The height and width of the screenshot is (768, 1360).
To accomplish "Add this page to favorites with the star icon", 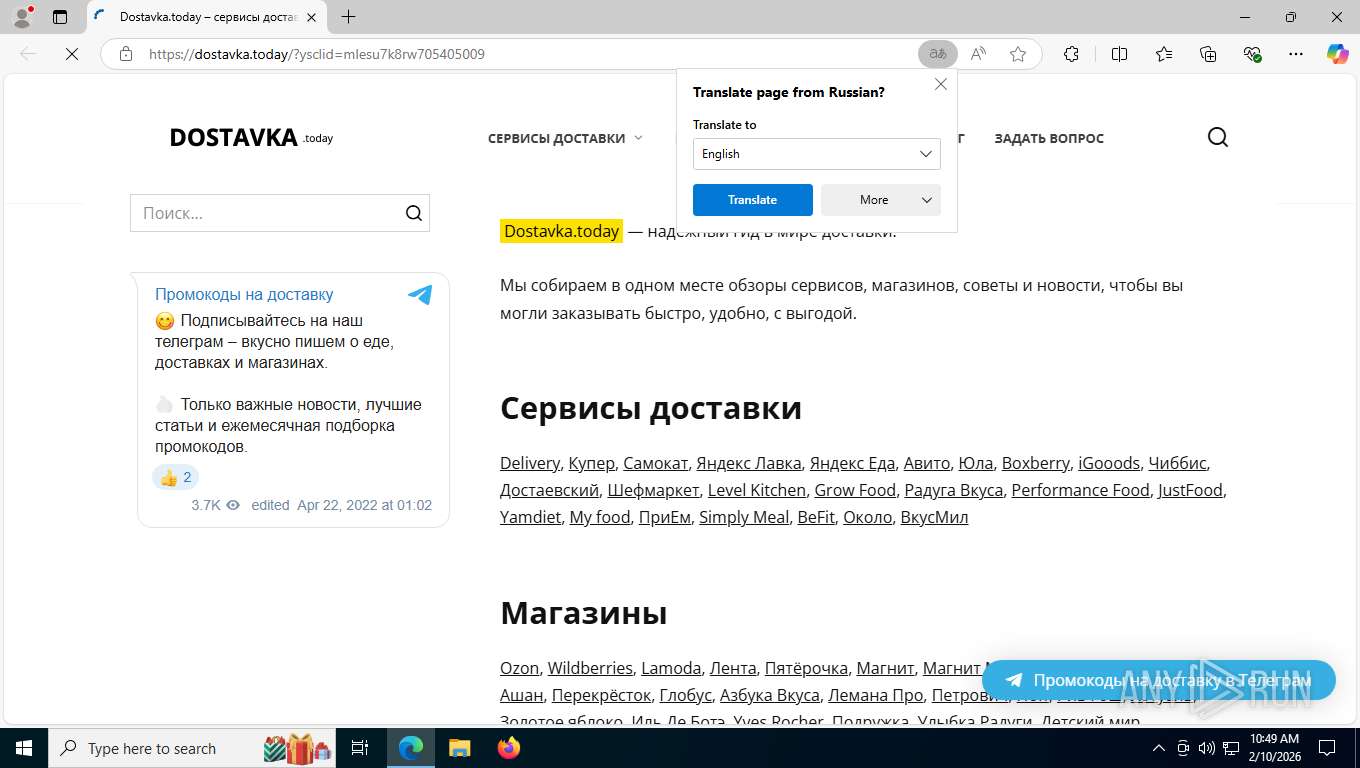I will [x=1018, y=54].
